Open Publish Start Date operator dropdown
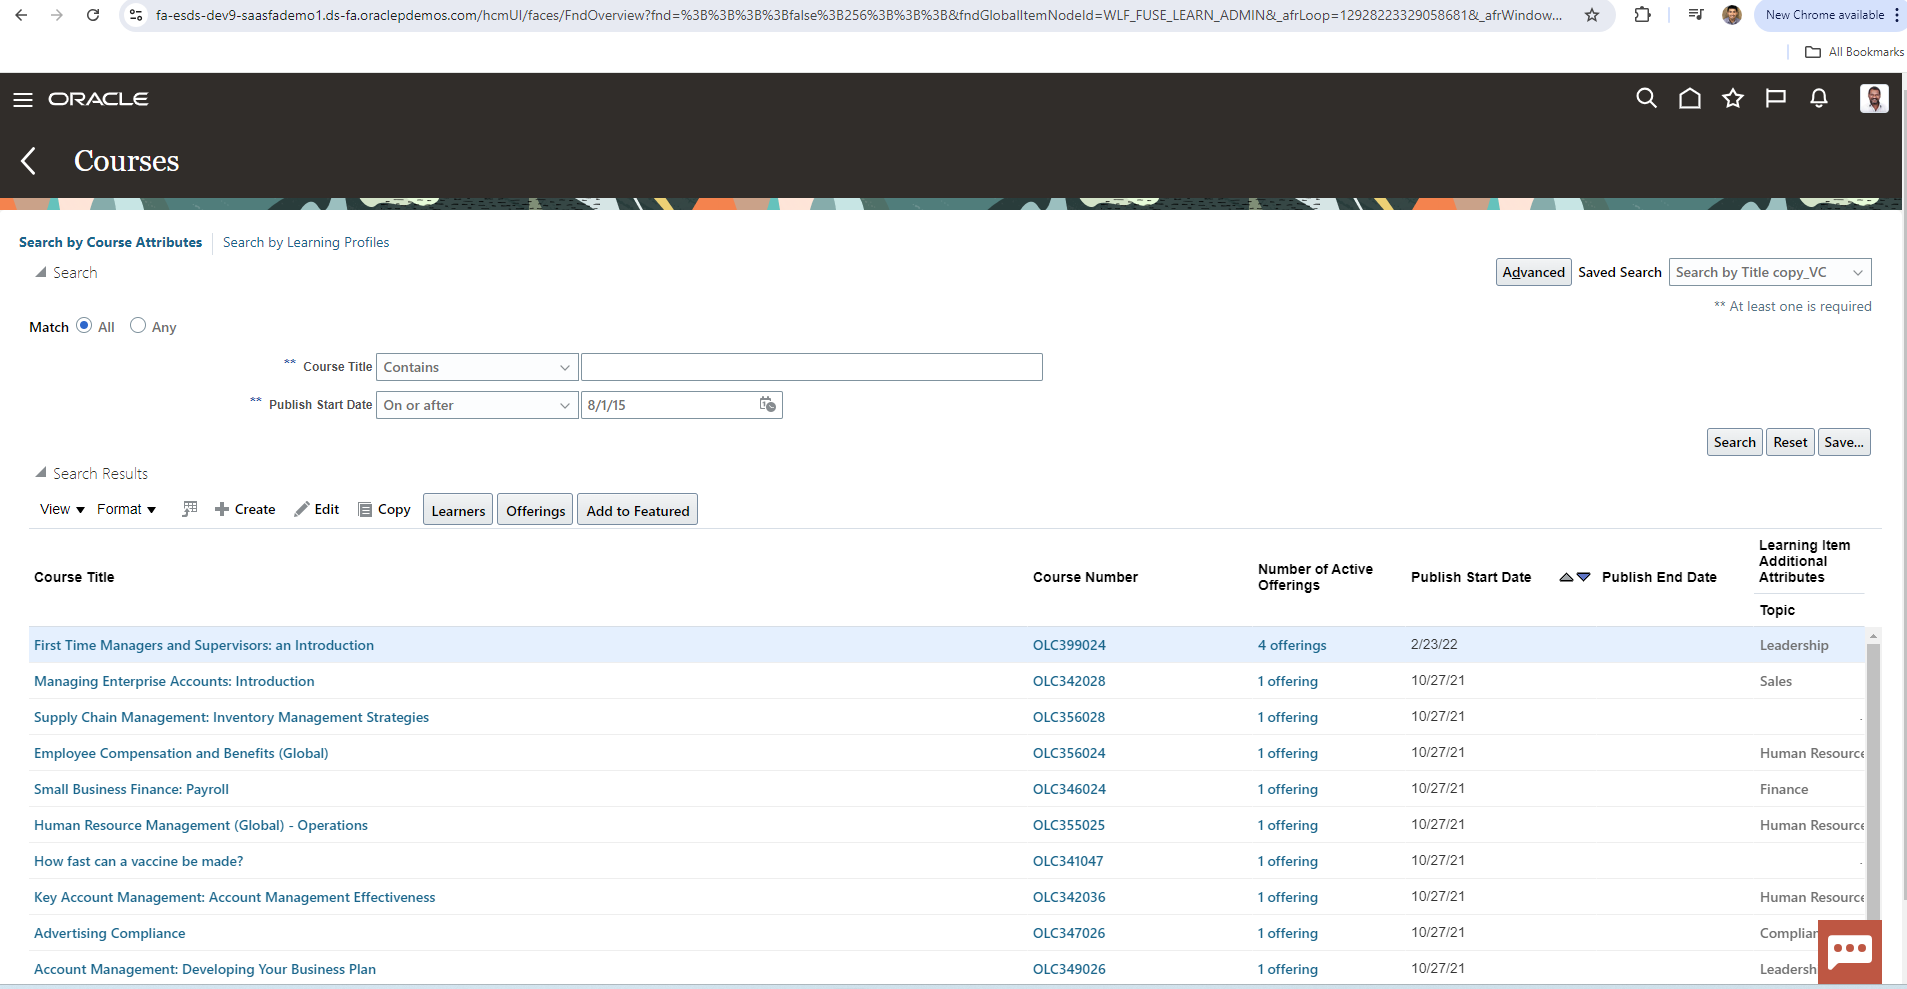Viewport: 1907px width, 989px height. [477, 405]
